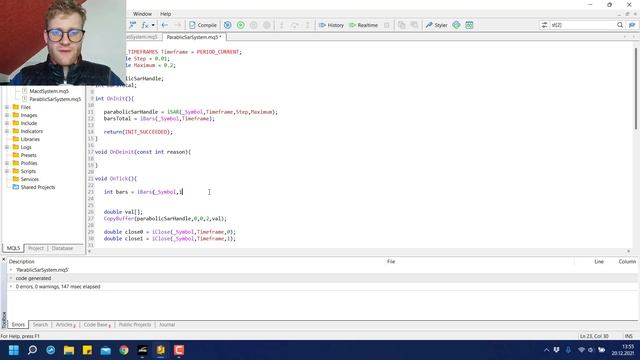The image size is (640, 360).
Task: Expand the Profiles folder
Action: coord(7,163)
